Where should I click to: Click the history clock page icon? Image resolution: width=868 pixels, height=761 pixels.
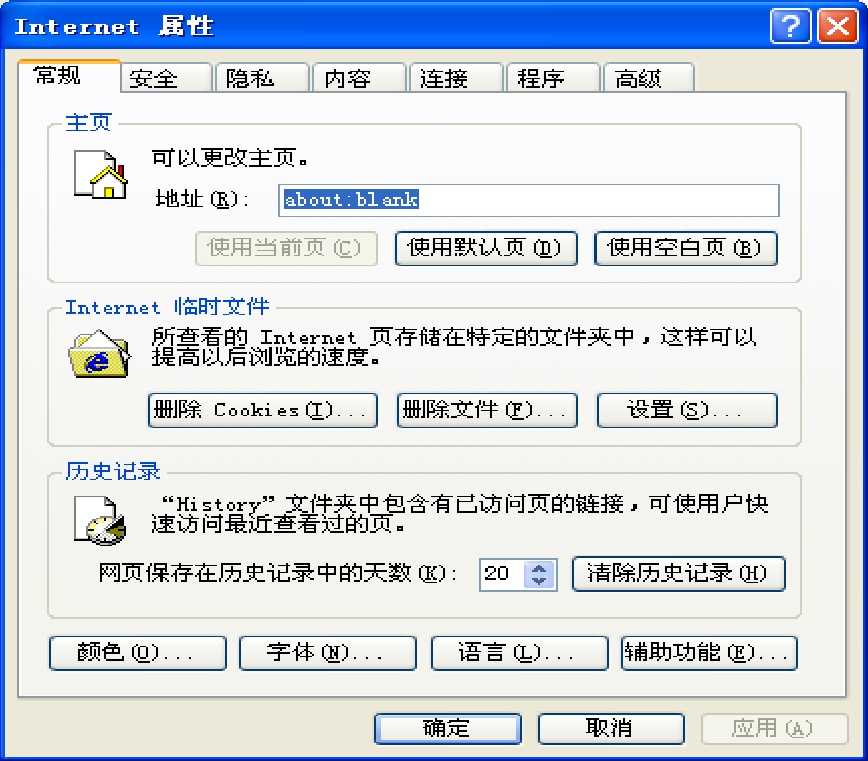[x=100, y=520]
